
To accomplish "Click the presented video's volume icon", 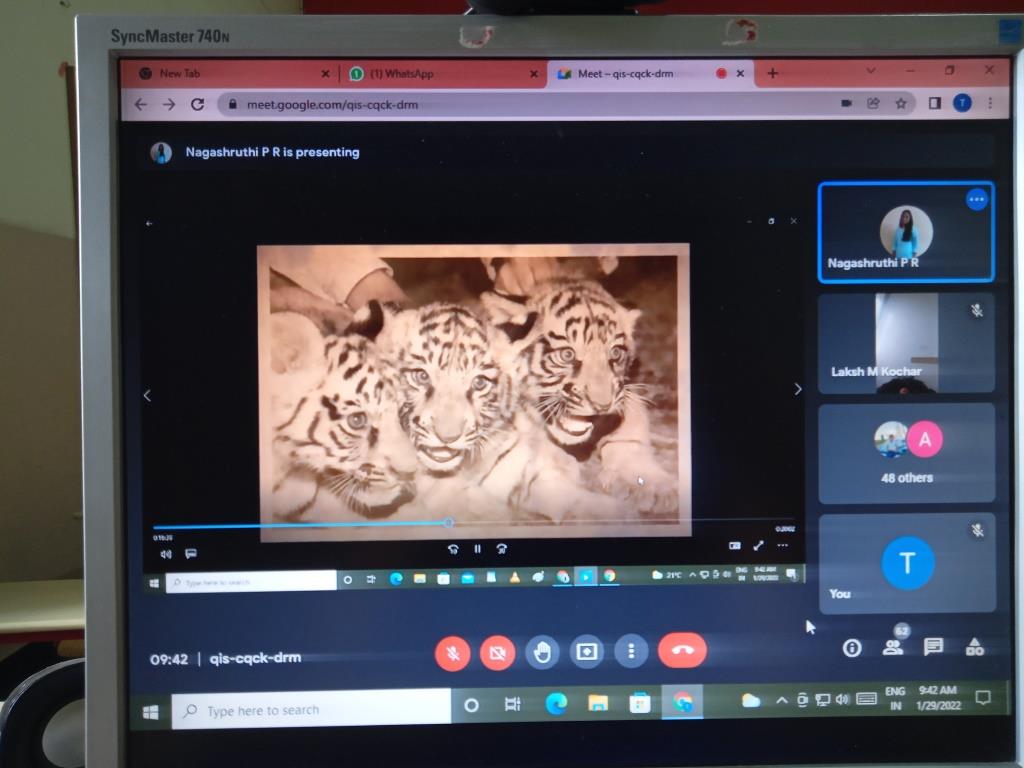I will pyautogui.click(x=166, y=554).
